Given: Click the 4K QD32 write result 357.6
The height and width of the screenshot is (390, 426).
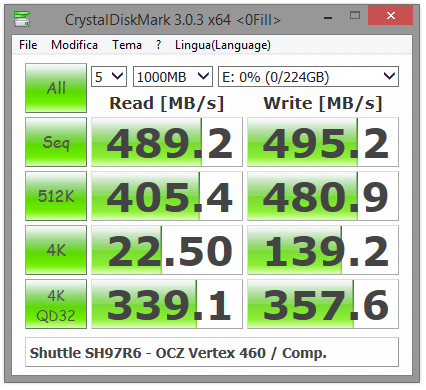Looking at the screenshot, I should [323, 304].
